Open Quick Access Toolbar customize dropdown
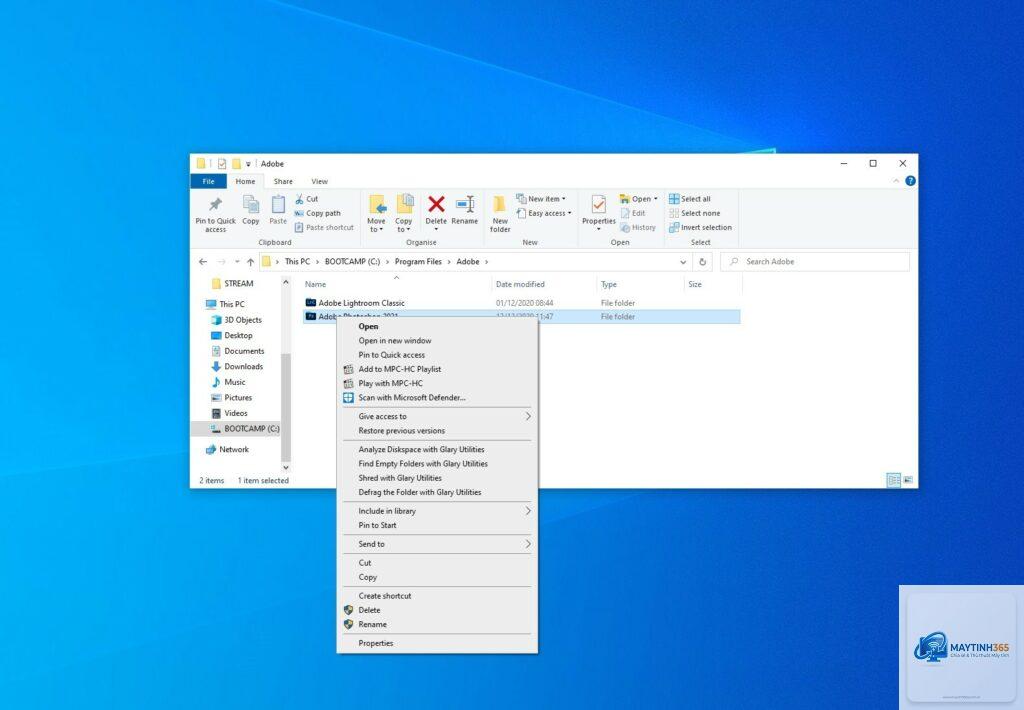The width and height of the screenshot is (1024, 710). tap(248, 164)
